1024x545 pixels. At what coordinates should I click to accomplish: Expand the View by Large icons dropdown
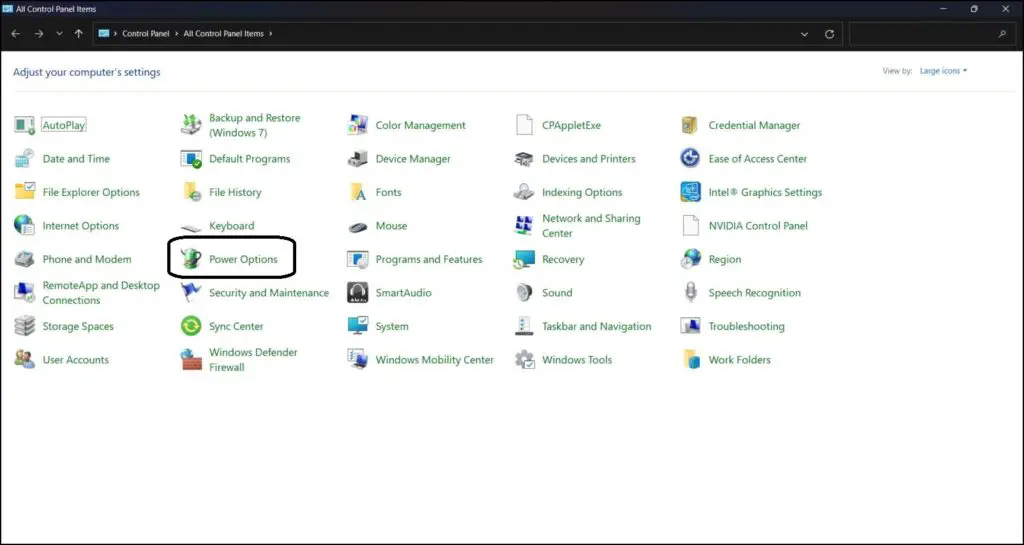[943, 71]
